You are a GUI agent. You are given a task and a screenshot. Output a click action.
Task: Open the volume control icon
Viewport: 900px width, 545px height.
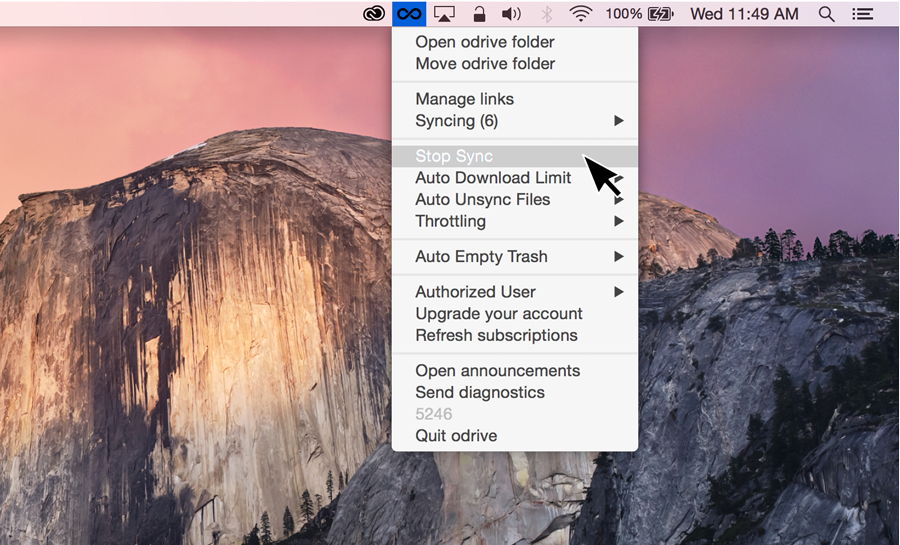click(511, 14)
